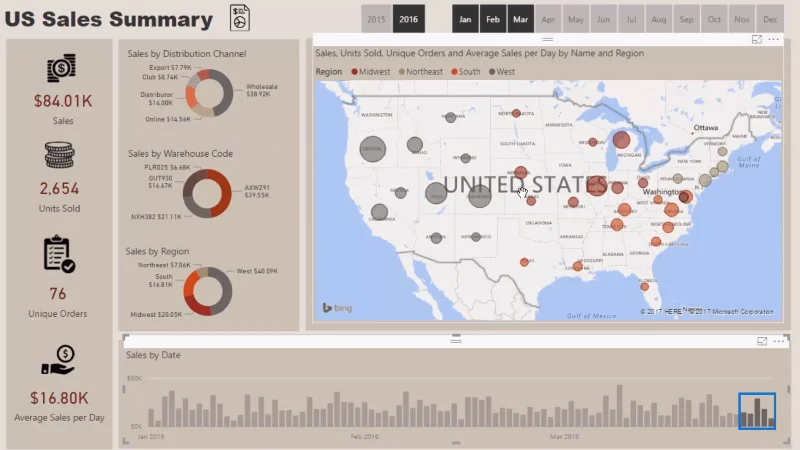This screenshot has height=450, width=800.
Task: Click the Average Sales hand-coin icon
Action: pos(58,360)
